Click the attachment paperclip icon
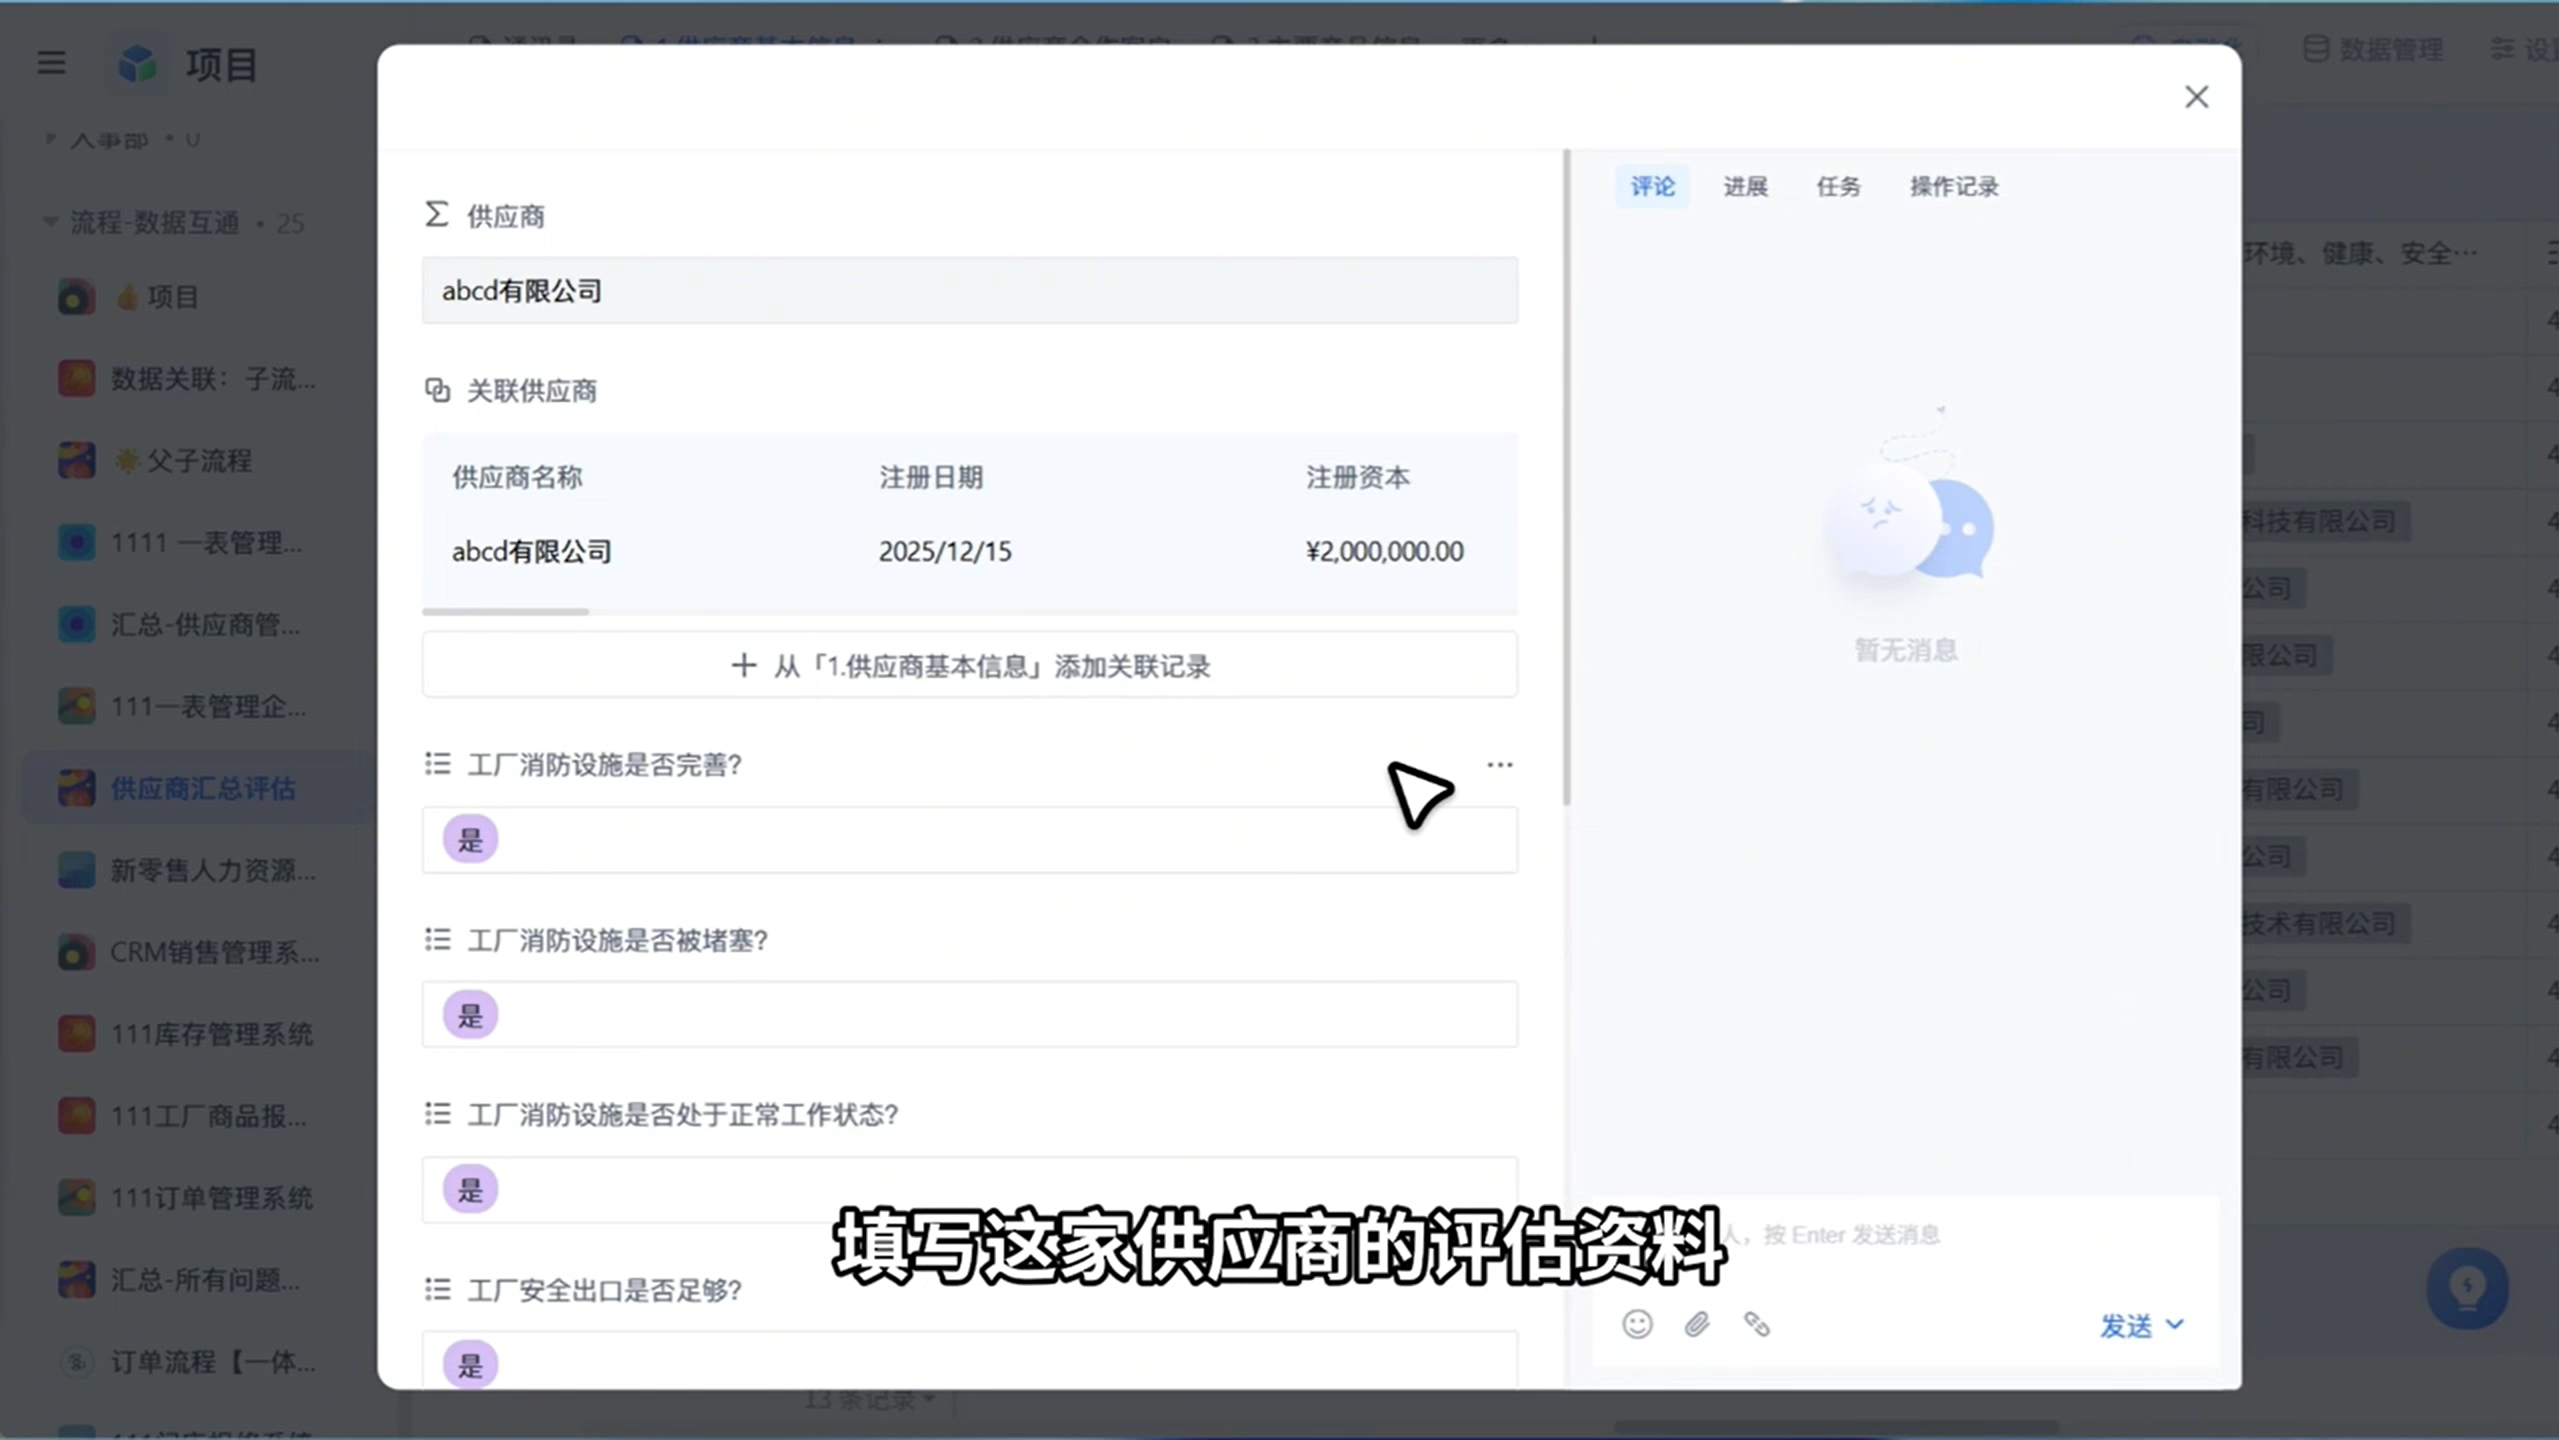This screenshot has width=2559, height=1440. 1697,1325
